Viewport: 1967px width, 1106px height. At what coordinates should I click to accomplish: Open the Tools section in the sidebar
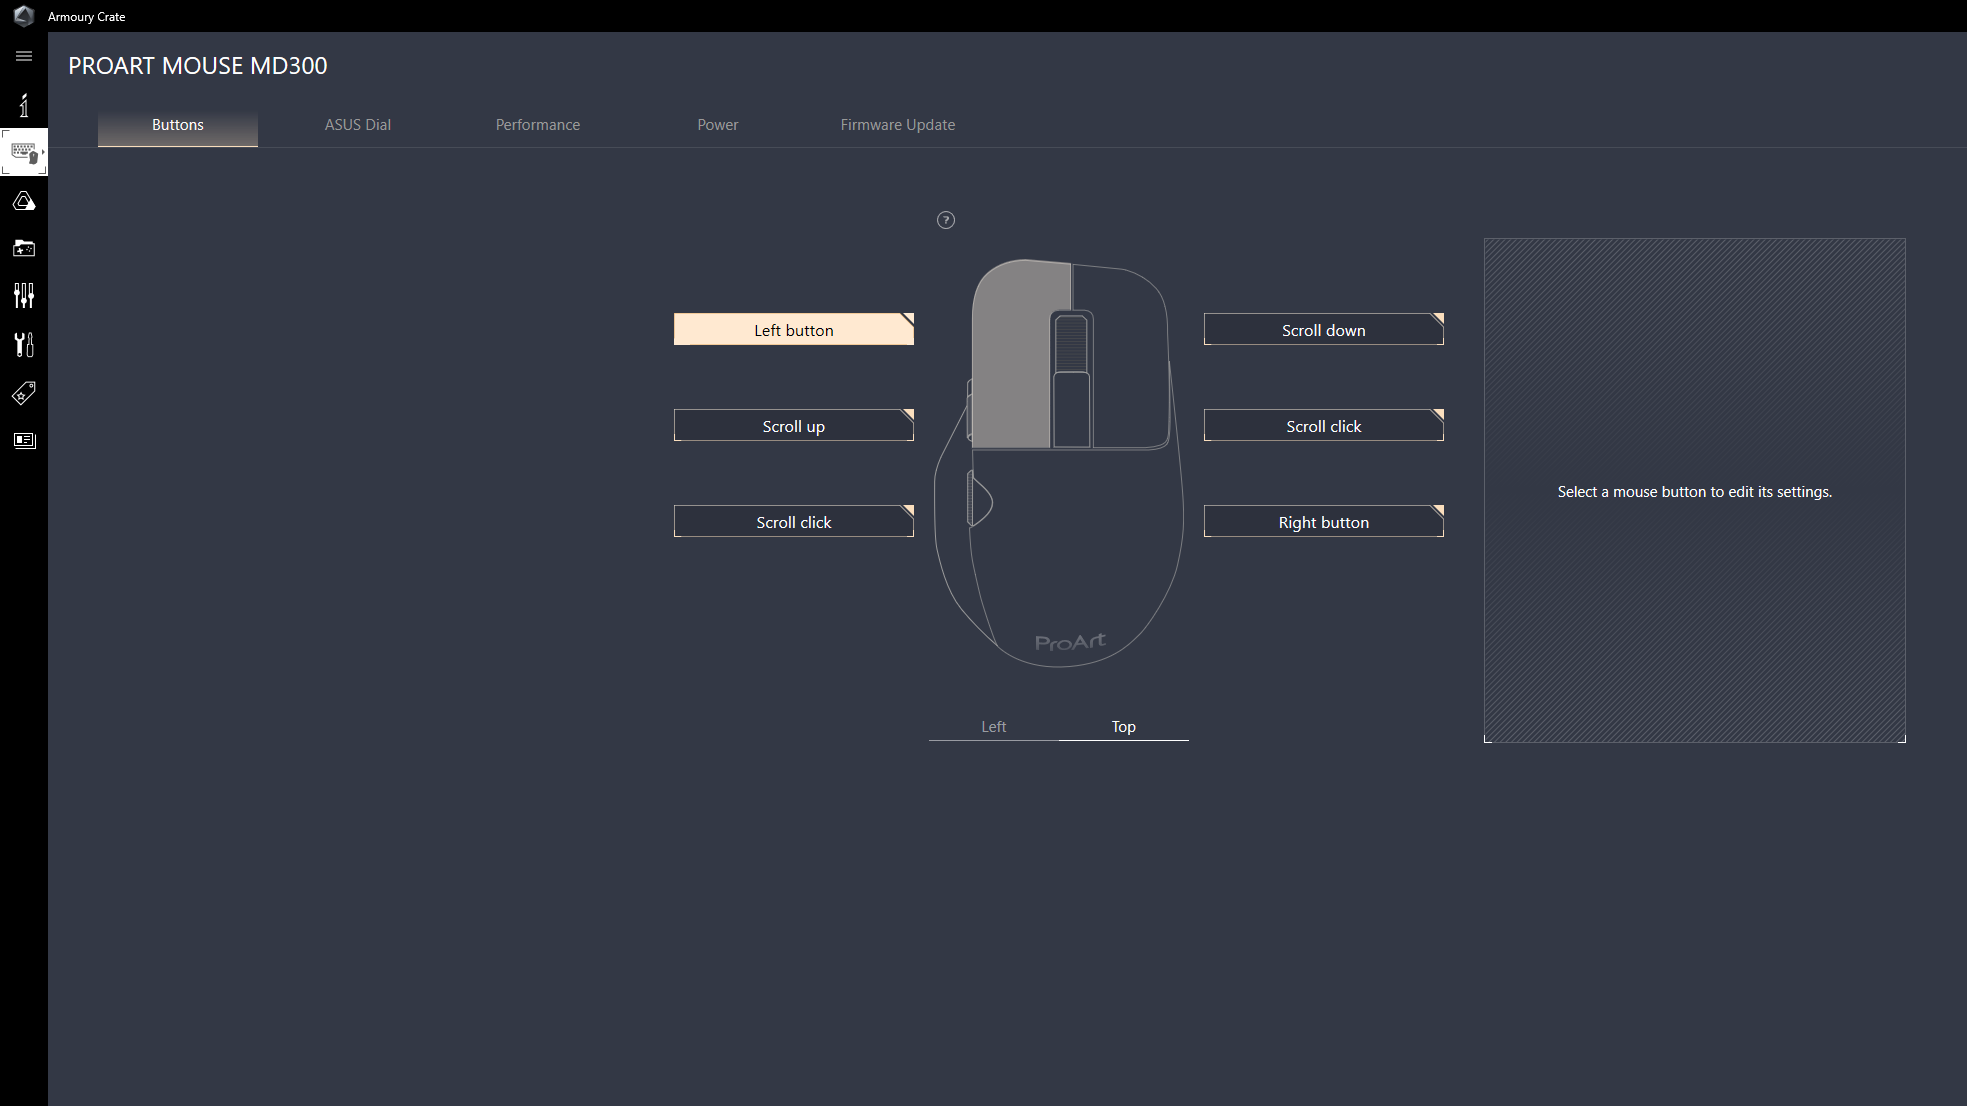click(23, 345)
